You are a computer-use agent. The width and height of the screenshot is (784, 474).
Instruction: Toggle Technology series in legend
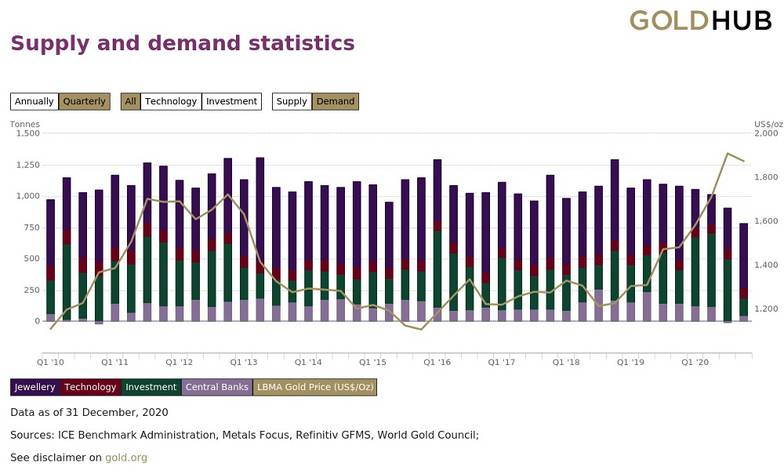pyautogui.click(x=92, y=387)
